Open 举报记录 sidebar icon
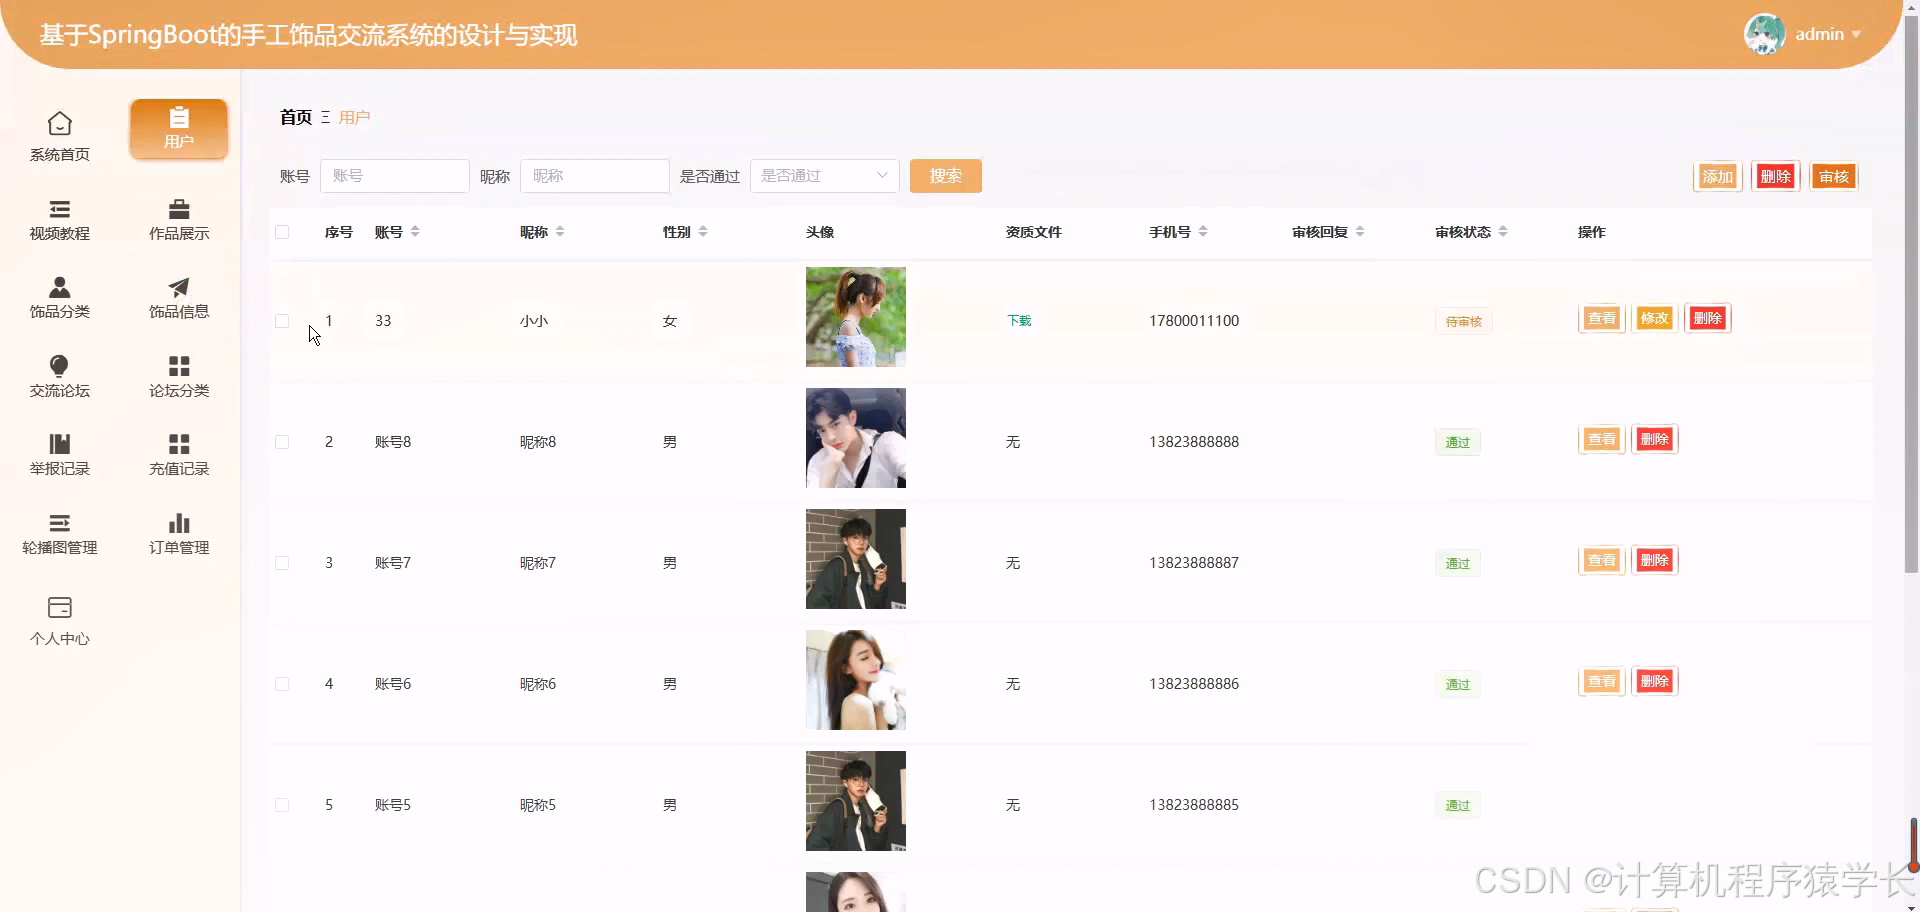 point(60,444)
